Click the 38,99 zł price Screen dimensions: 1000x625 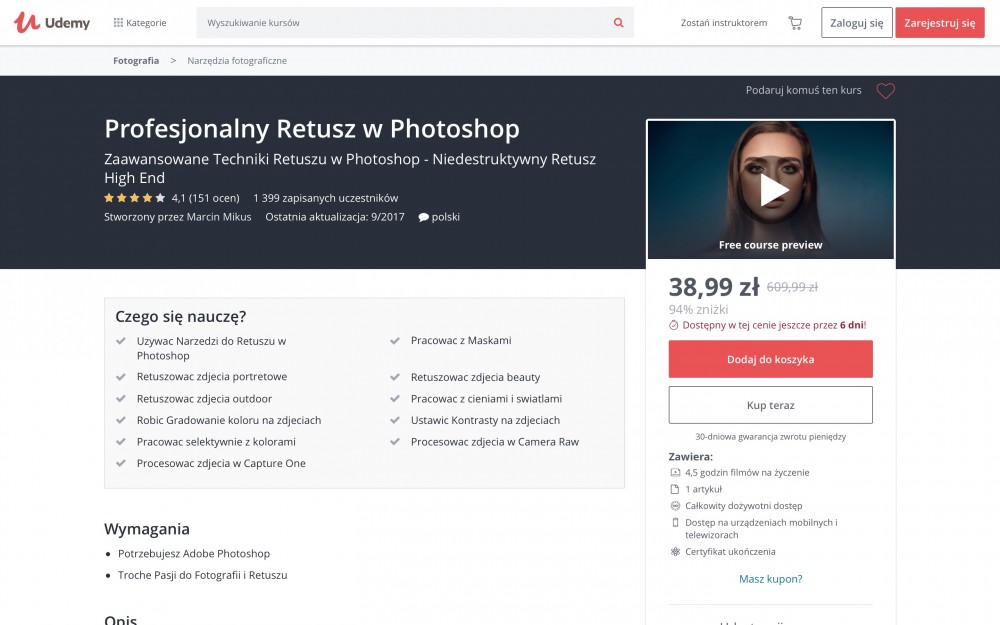coord(714,287)
